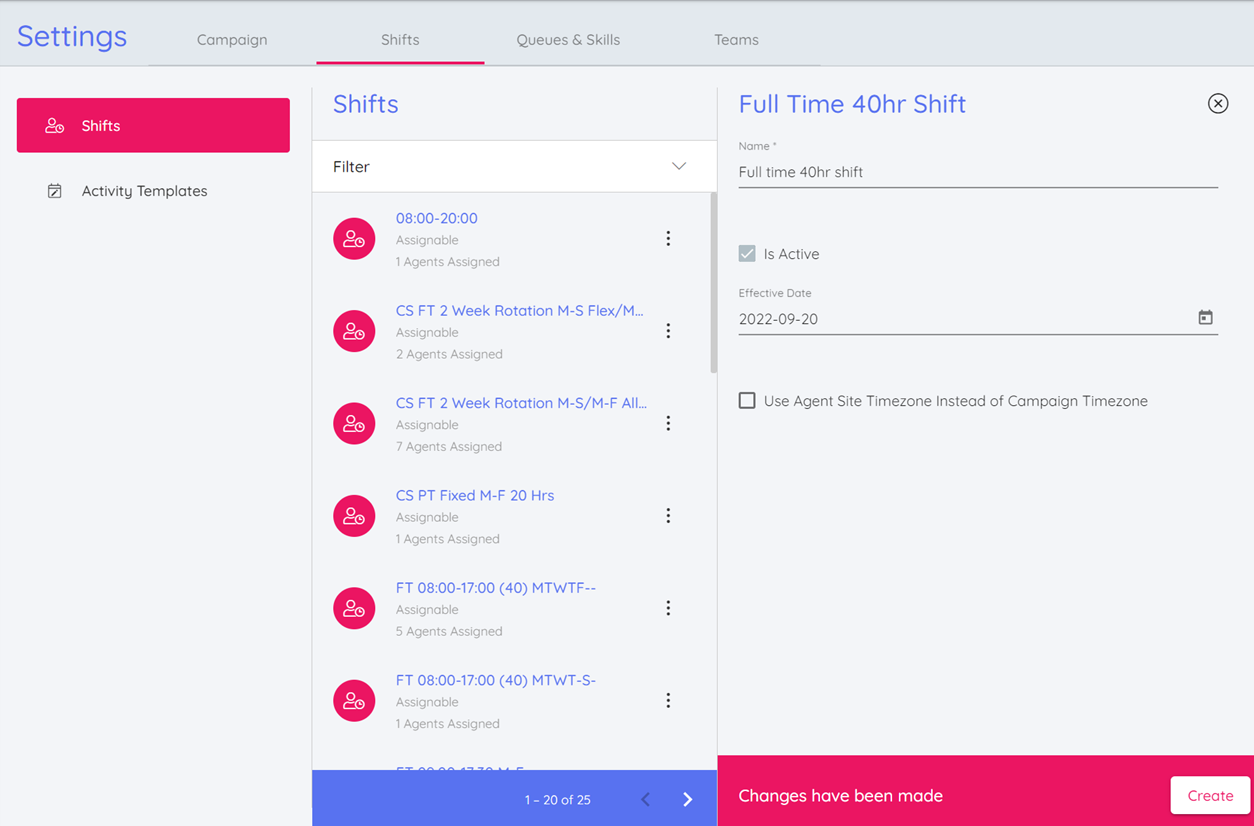Click the Create button
Screen dimensions: 1254x826
click(1209, 796)
